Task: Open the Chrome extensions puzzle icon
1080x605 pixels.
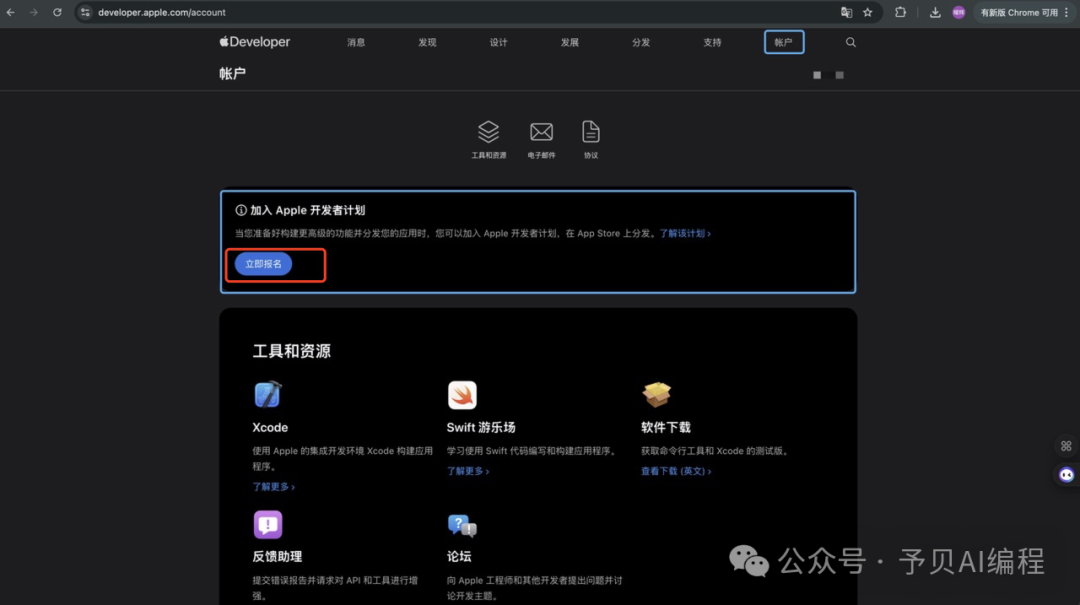Action: tap(900, 12)
